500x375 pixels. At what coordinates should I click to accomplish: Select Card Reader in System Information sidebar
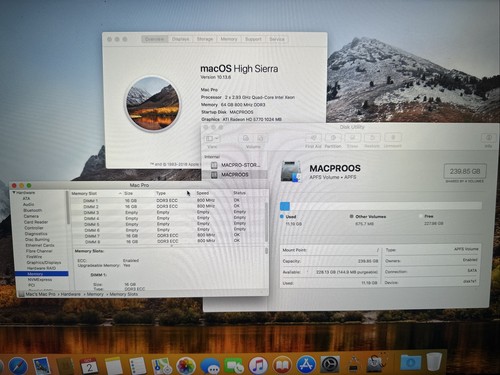click(x=36, y=222)
